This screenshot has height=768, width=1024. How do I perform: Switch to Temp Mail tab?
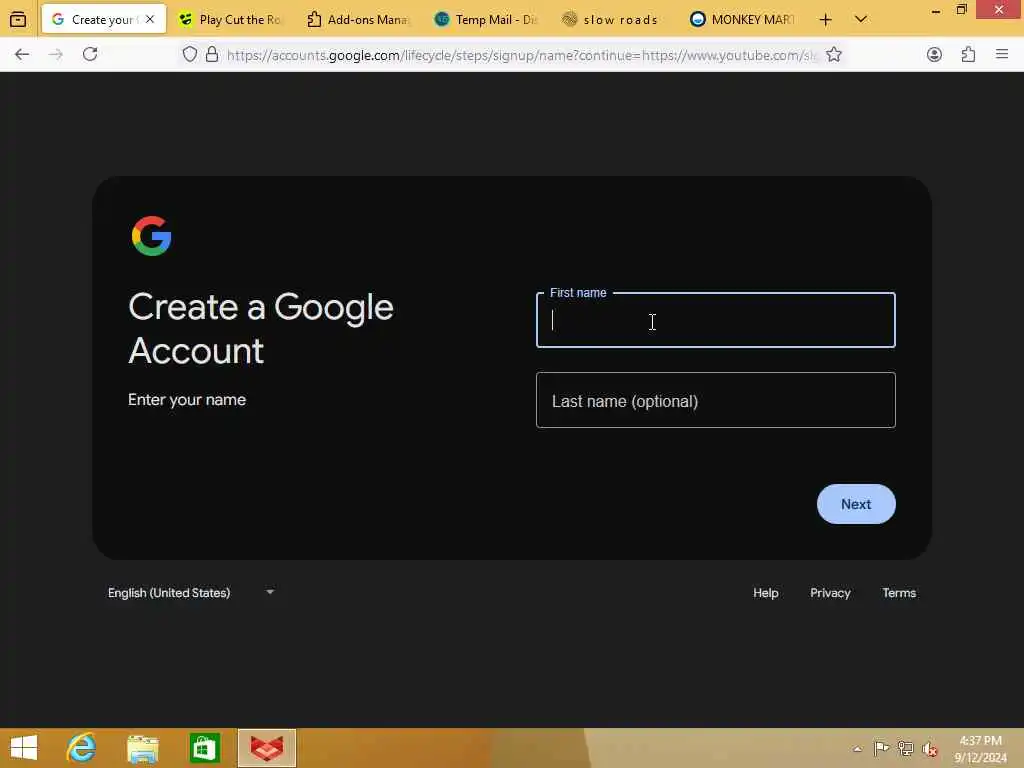(x=486, y=20)
